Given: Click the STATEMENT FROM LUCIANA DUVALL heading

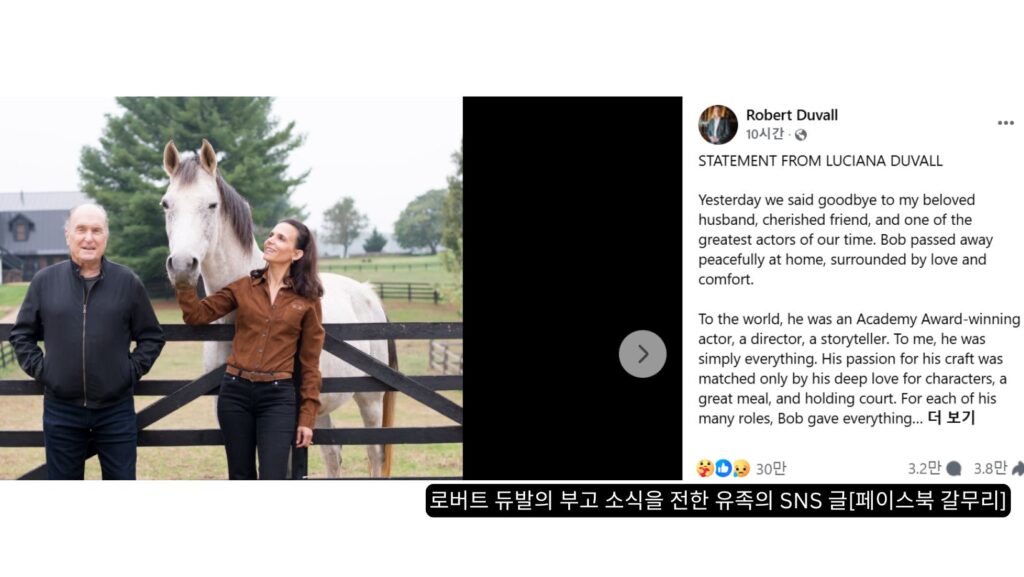Looking at the screenshot, I should tap(820, 161).
